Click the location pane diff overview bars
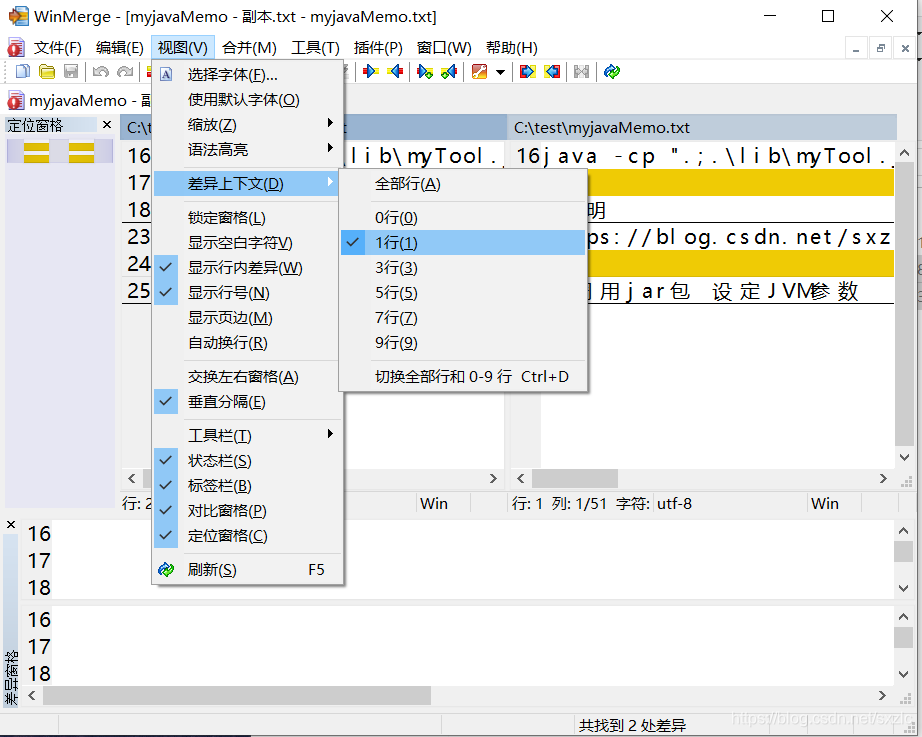Viewport: 922px width, 737px height. pyautogui.click(x=59, y=152)
